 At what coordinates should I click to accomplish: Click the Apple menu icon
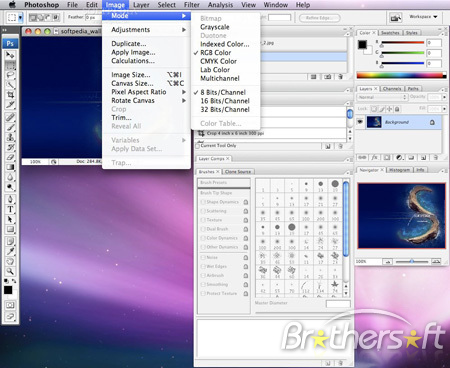pyautogui.click(x=12, y=5)
